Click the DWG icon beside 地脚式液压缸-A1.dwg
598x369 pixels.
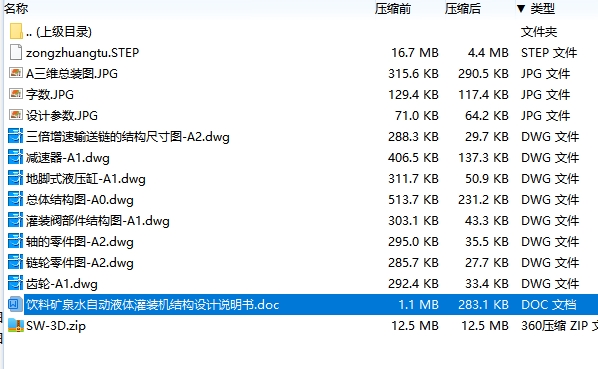pos(15,178)
